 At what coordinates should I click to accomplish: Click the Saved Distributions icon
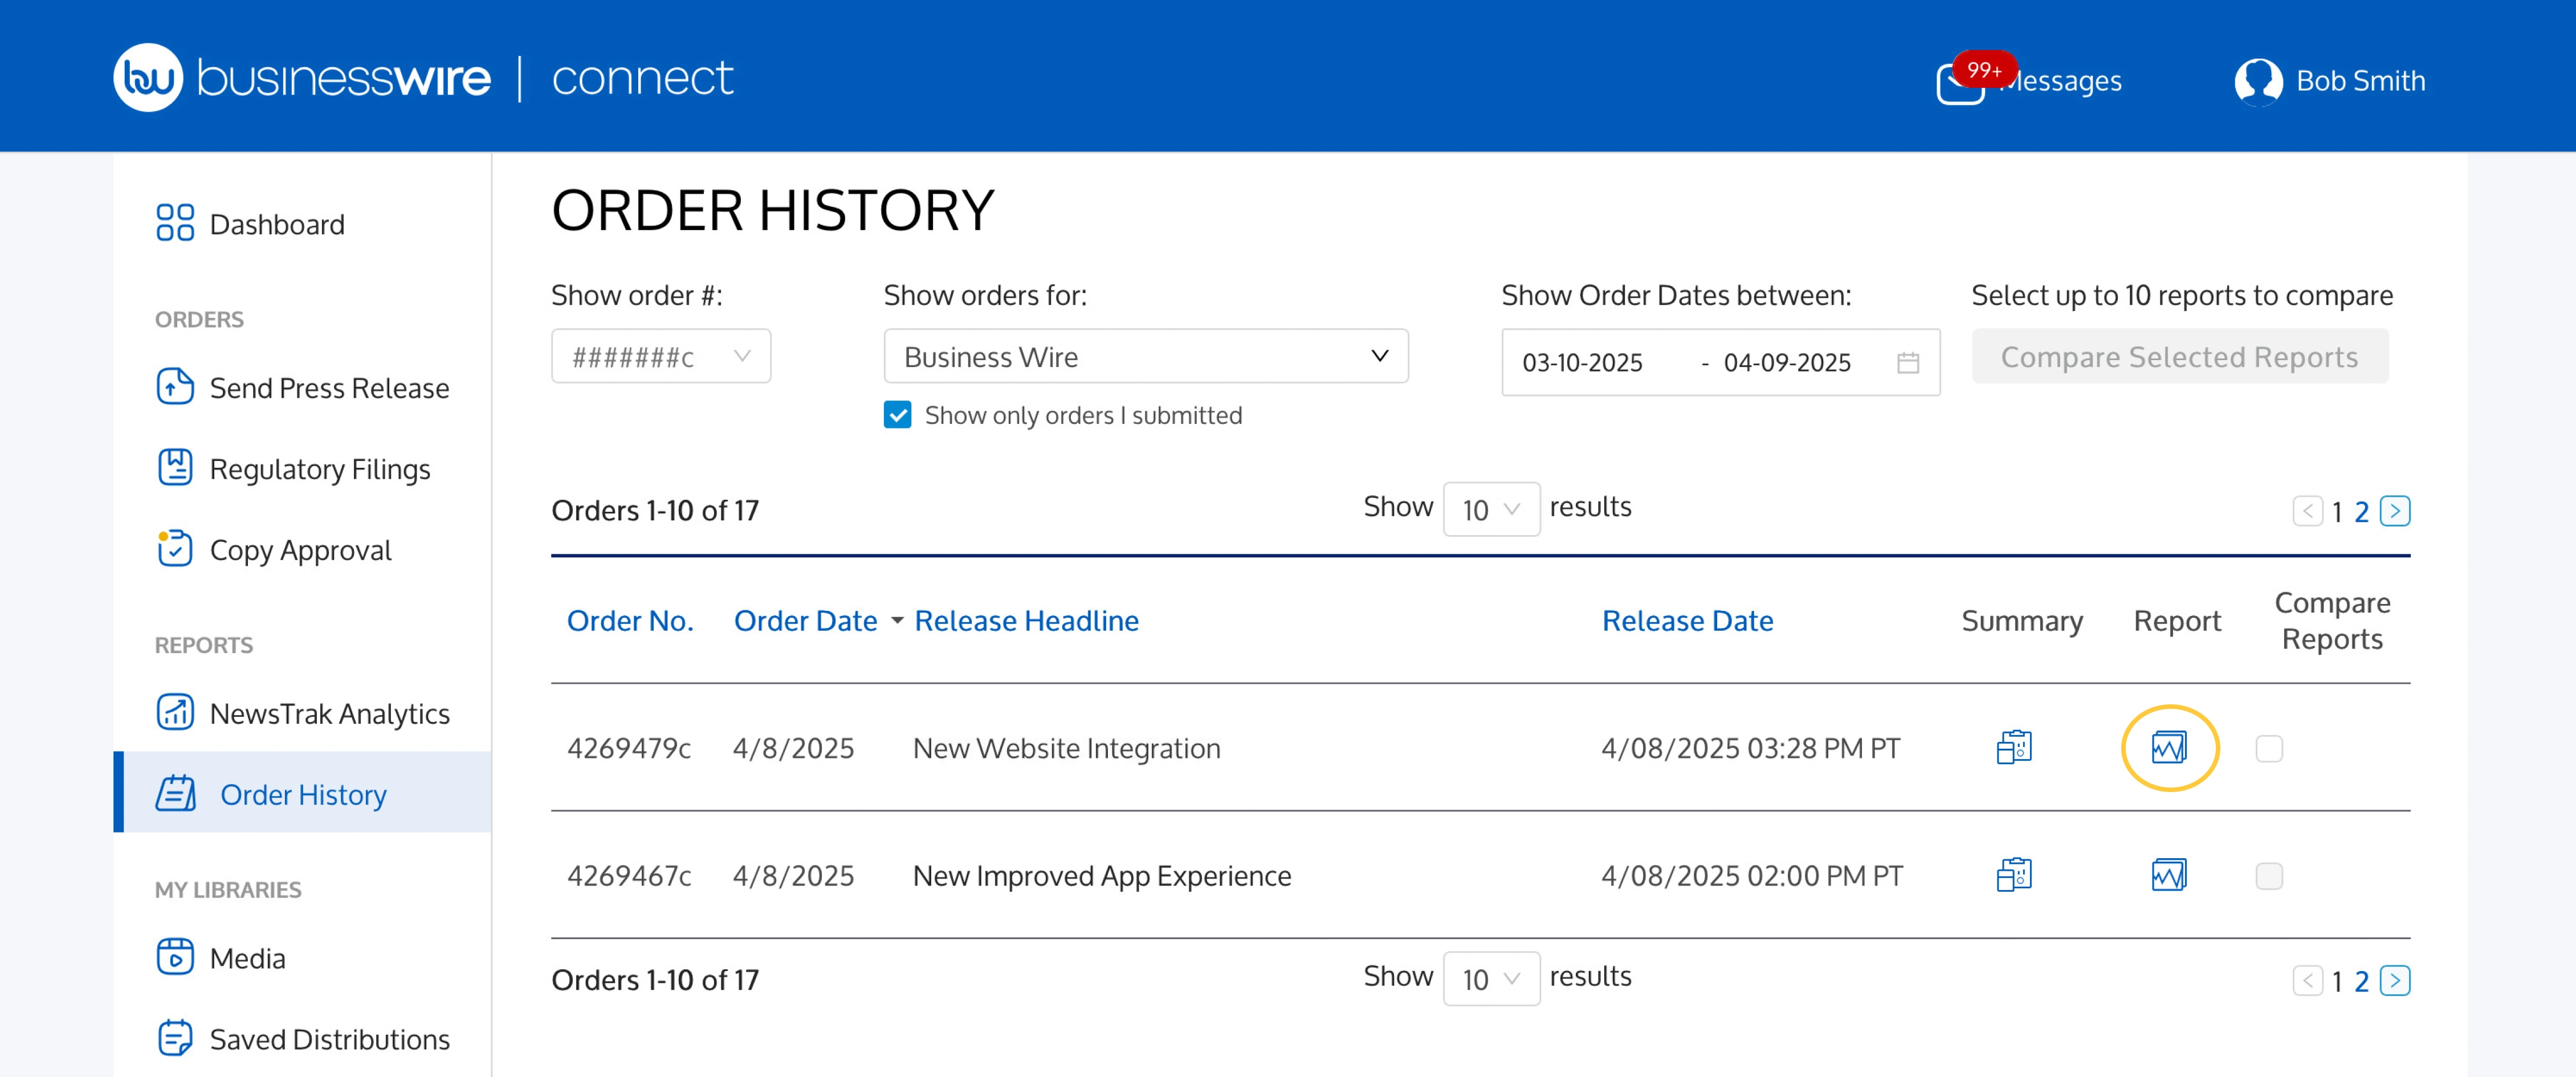coord(175,1038)
